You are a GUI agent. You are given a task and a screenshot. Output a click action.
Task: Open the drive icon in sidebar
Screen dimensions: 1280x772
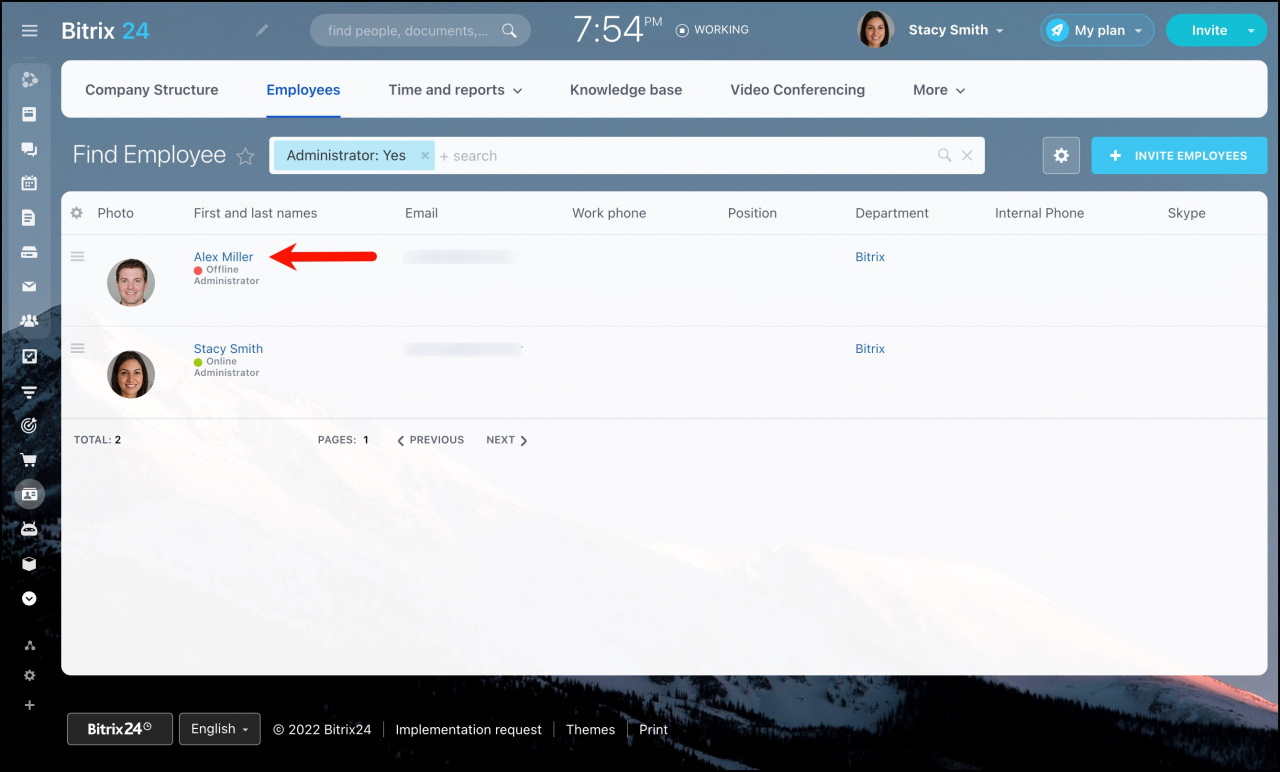click(x=29, y=252)
